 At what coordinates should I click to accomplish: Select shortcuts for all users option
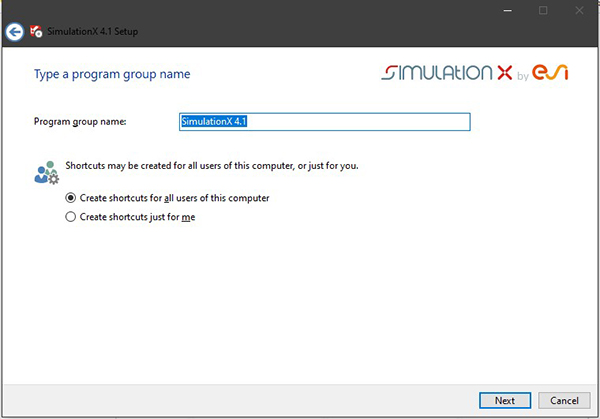pyautogui.click(x=167, y=198)
